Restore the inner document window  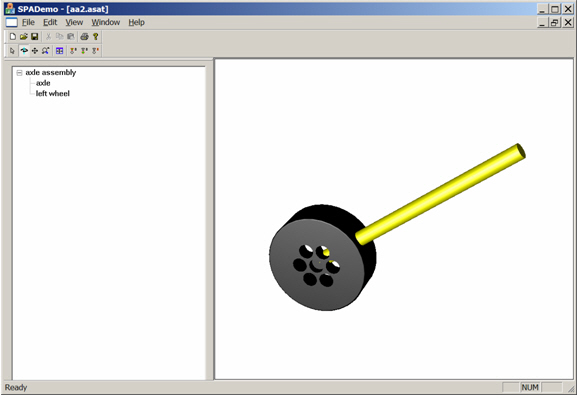(x=554, y=23)
